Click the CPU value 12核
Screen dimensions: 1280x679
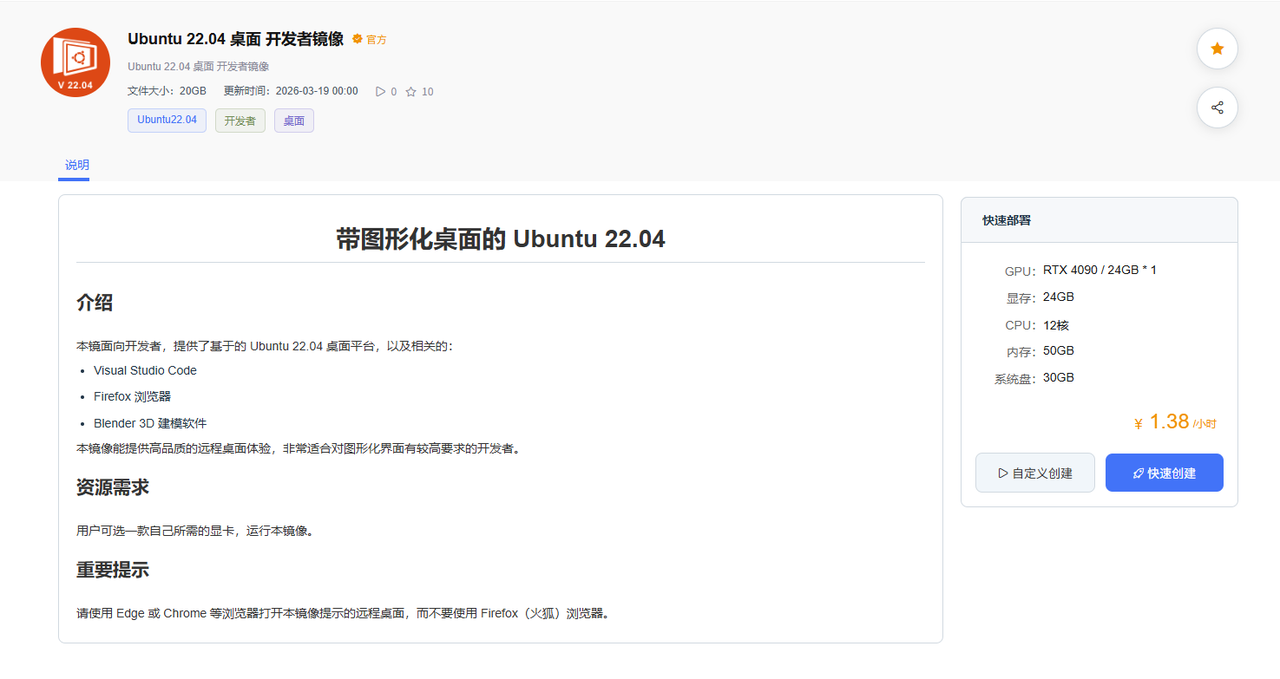click(x=1056, y=325)
